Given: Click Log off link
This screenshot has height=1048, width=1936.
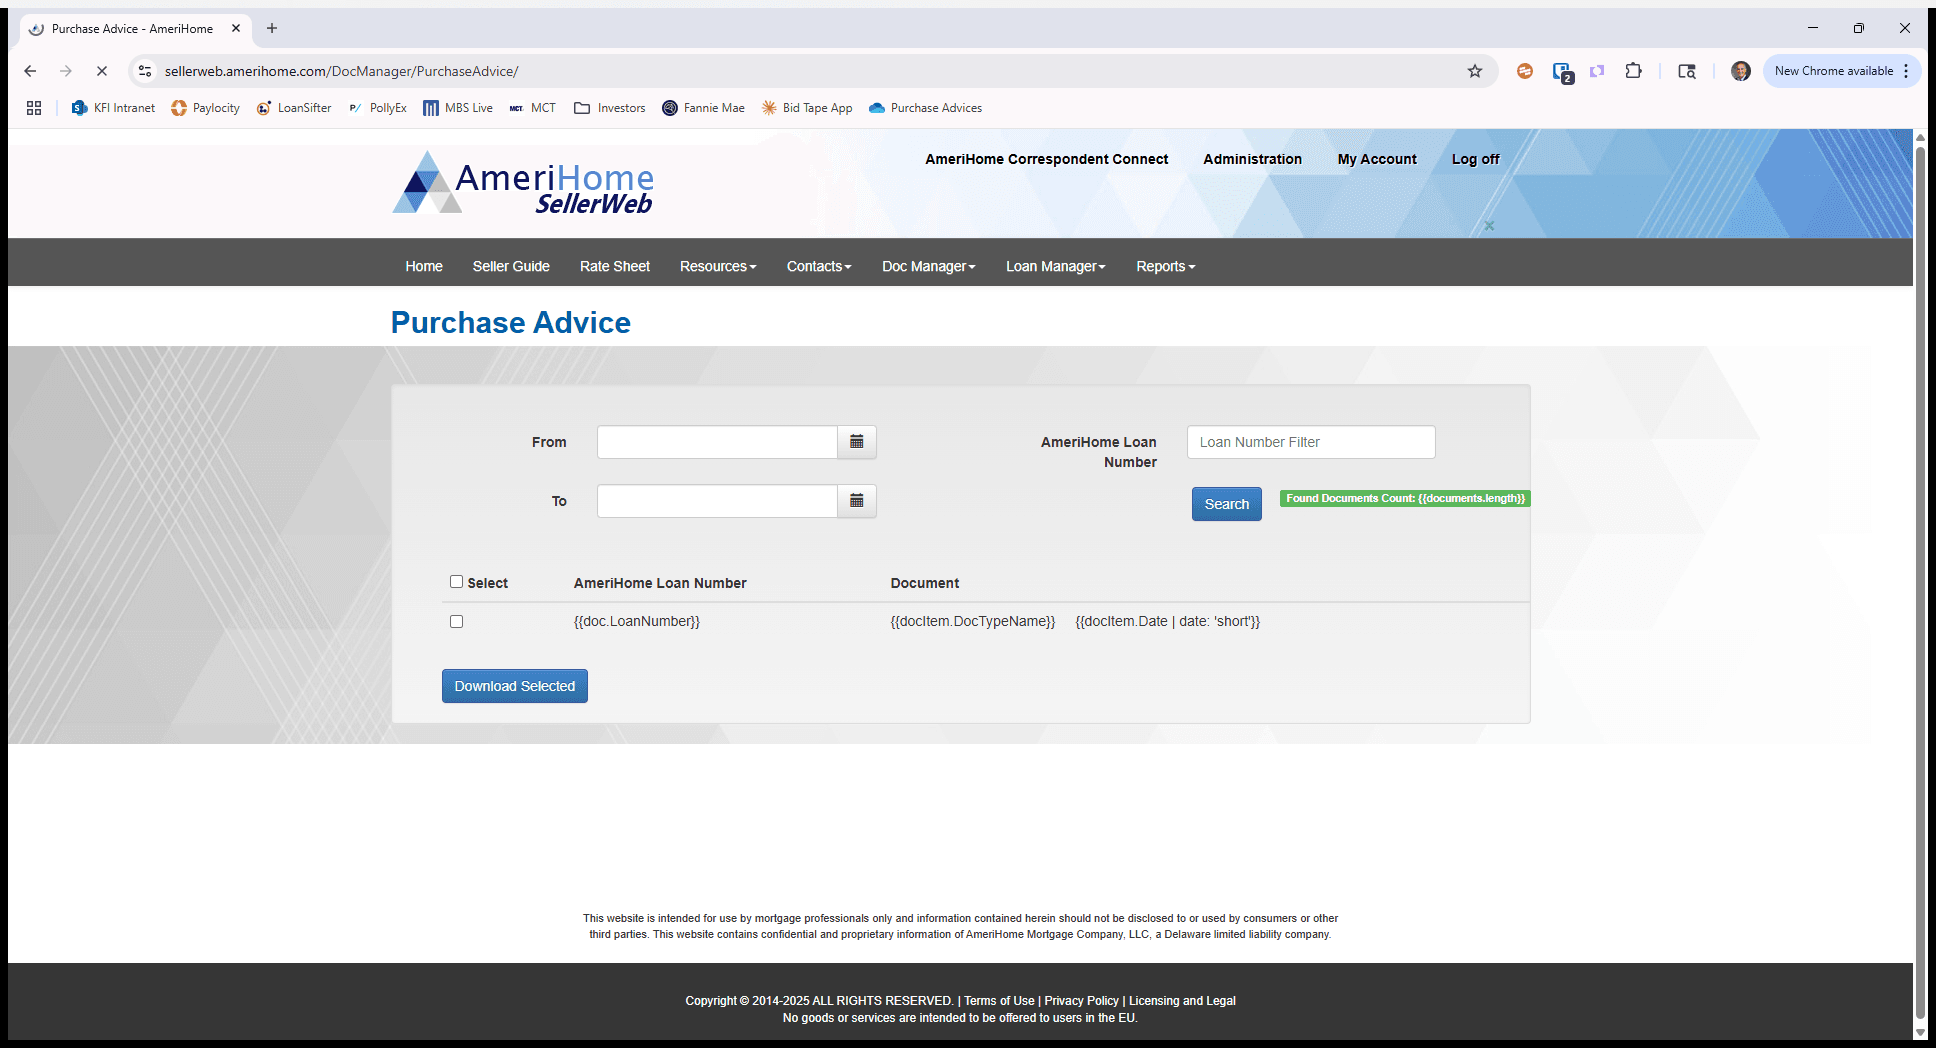Looking at the screenshot, I should [x=1475, y=159].
